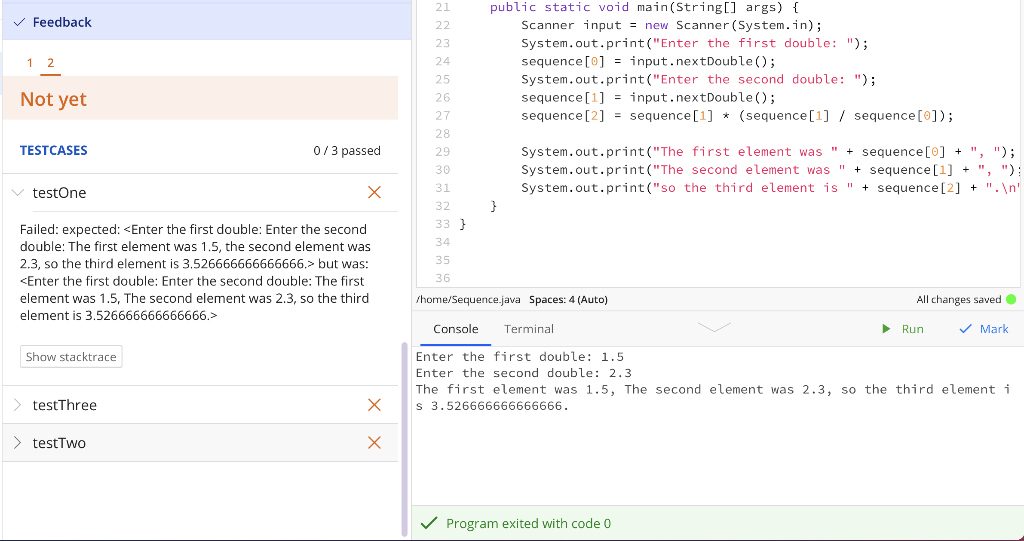Expand the testTwo test case

pos(18,443)
